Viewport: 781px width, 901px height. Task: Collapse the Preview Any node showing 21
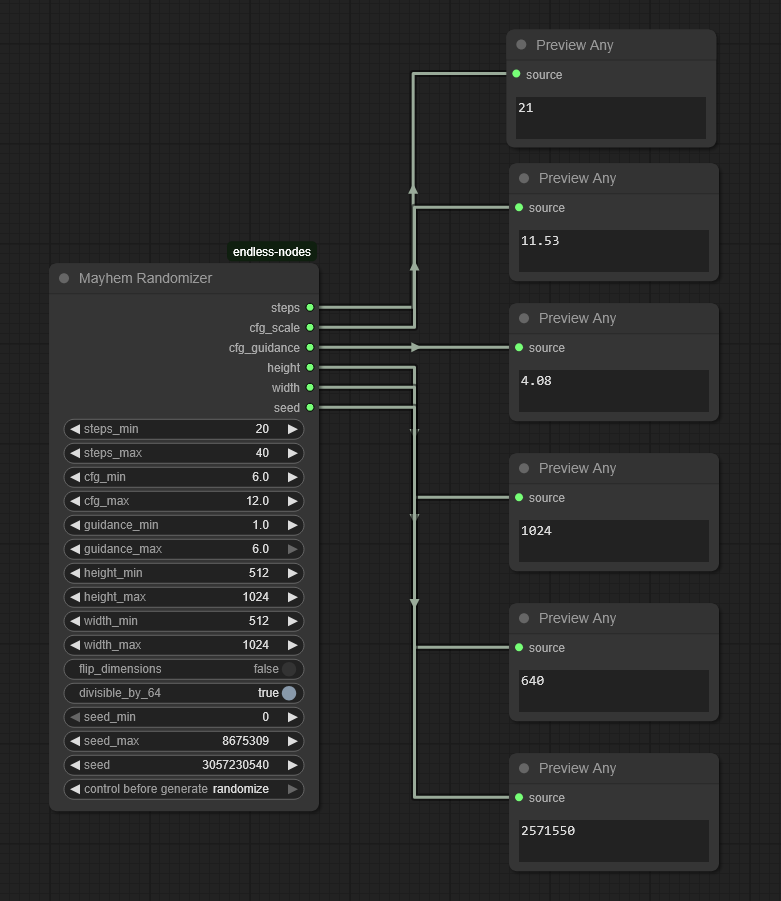pyautogui.click(x=521, y=45)
